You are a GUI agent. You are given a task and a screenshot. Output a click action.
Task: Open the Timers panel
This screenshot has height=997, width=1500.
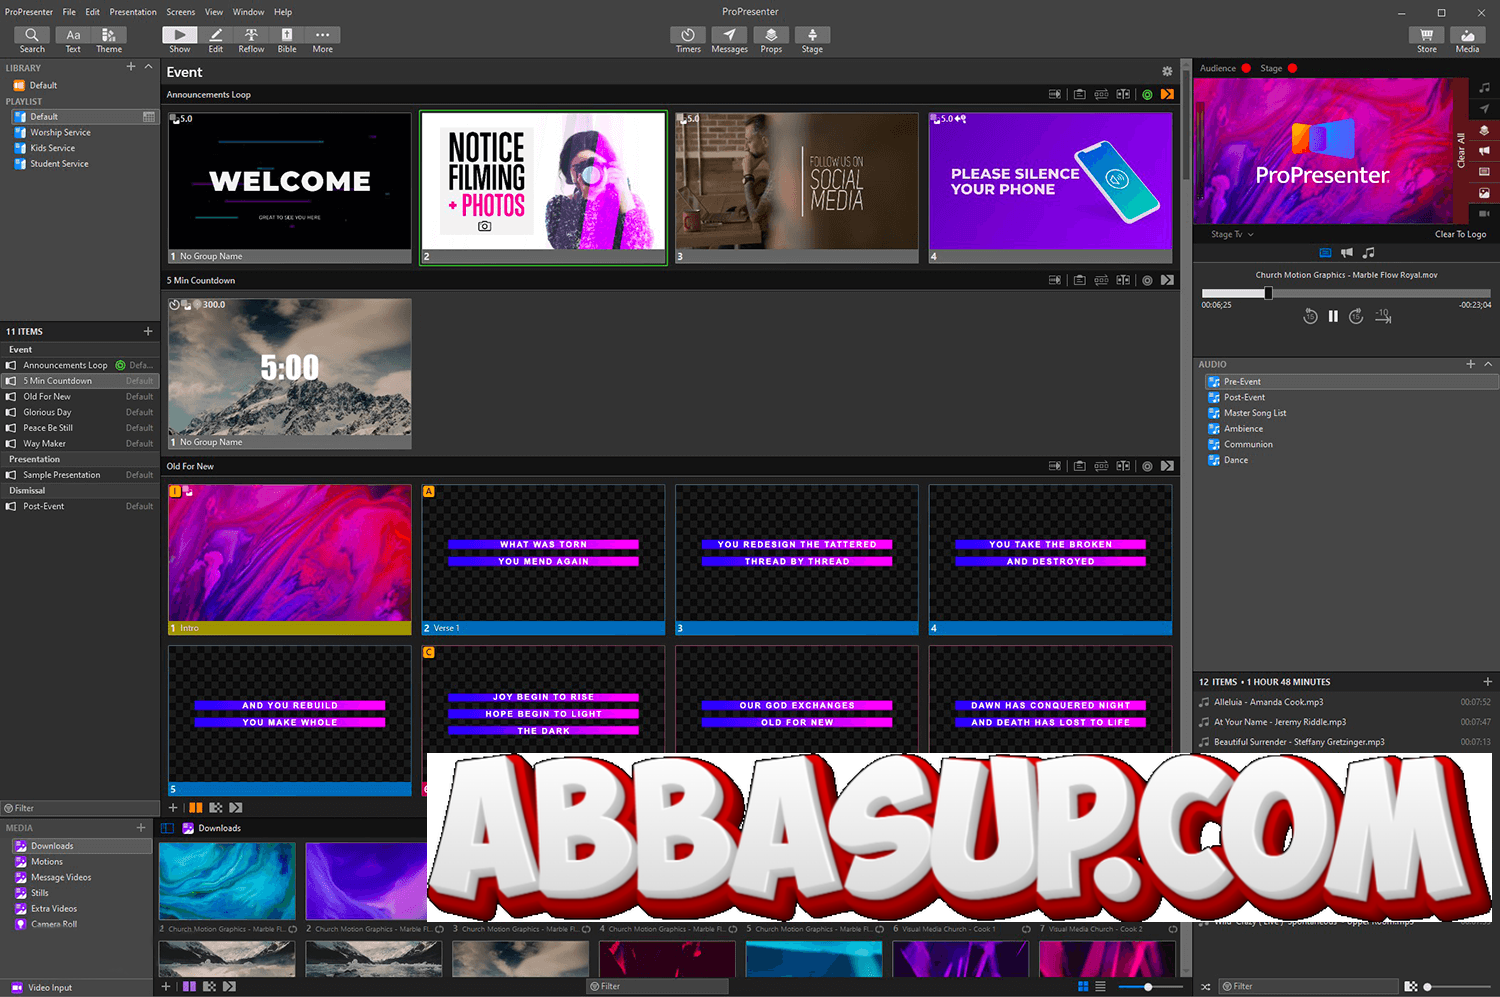688,40
